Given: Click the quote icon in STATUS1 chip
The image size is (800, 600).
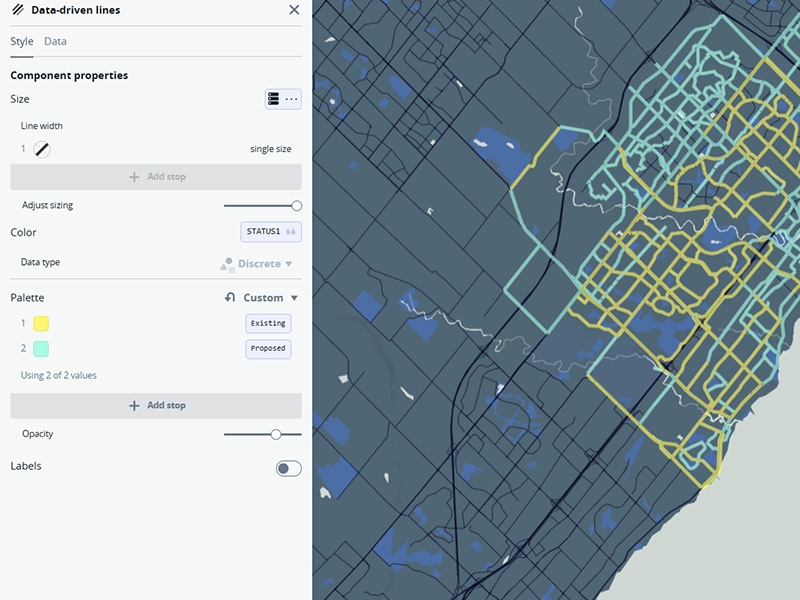Looking at the screenshot, I should pos(291,232).
